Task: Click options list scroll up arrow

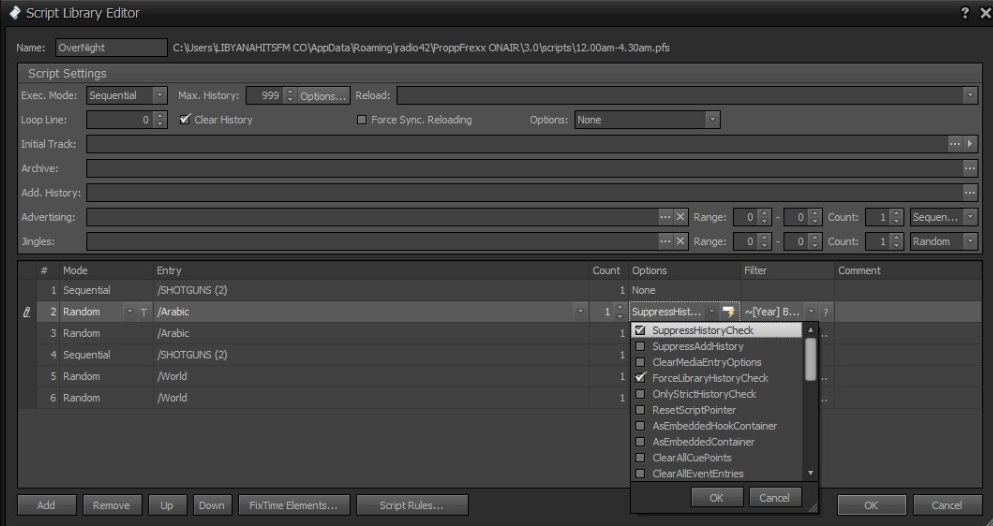Action: click(811, 330)
